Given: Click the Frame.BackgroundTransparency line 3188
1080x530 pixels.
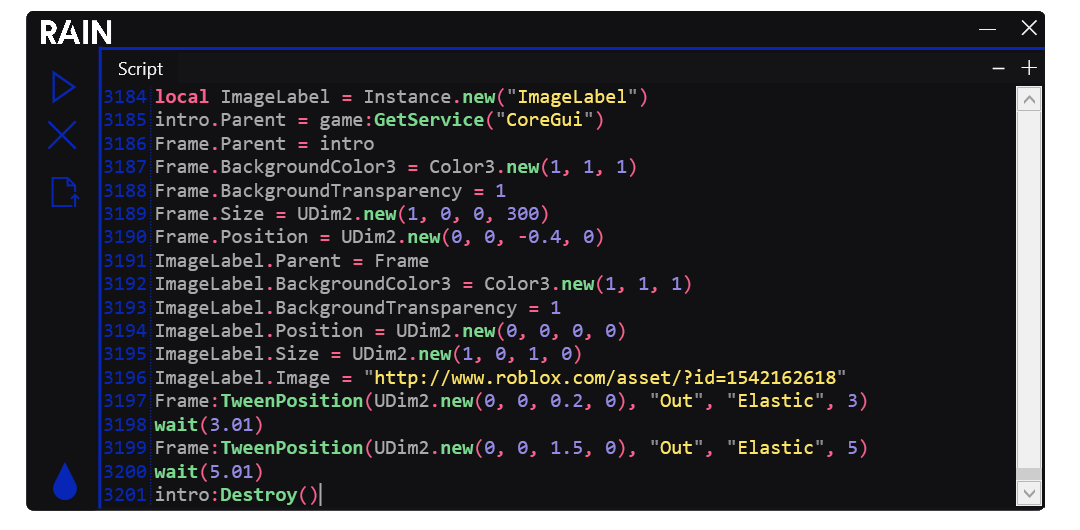Looking at the screenshot, I should click(x=330, y=190).
